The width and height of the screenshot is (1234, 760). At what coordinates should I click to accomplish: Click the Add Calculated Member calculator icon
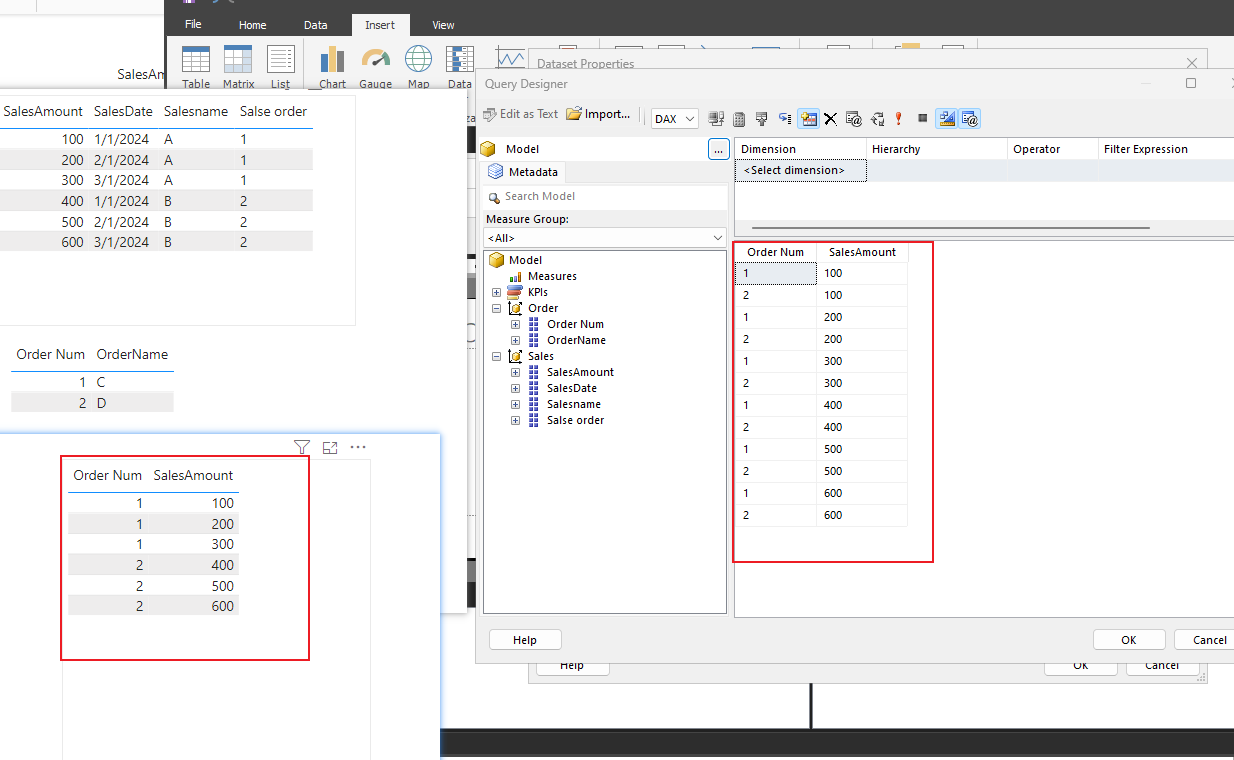(x=739, y=118)
